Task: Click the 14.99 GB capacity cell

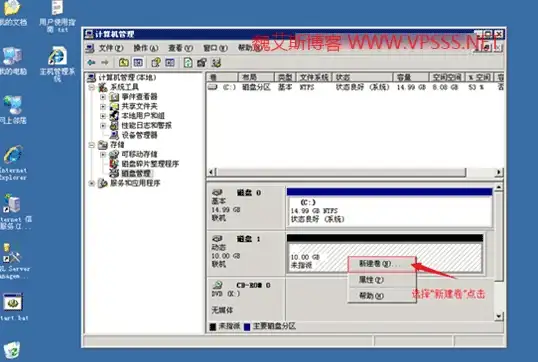Action: pos(411,87)
